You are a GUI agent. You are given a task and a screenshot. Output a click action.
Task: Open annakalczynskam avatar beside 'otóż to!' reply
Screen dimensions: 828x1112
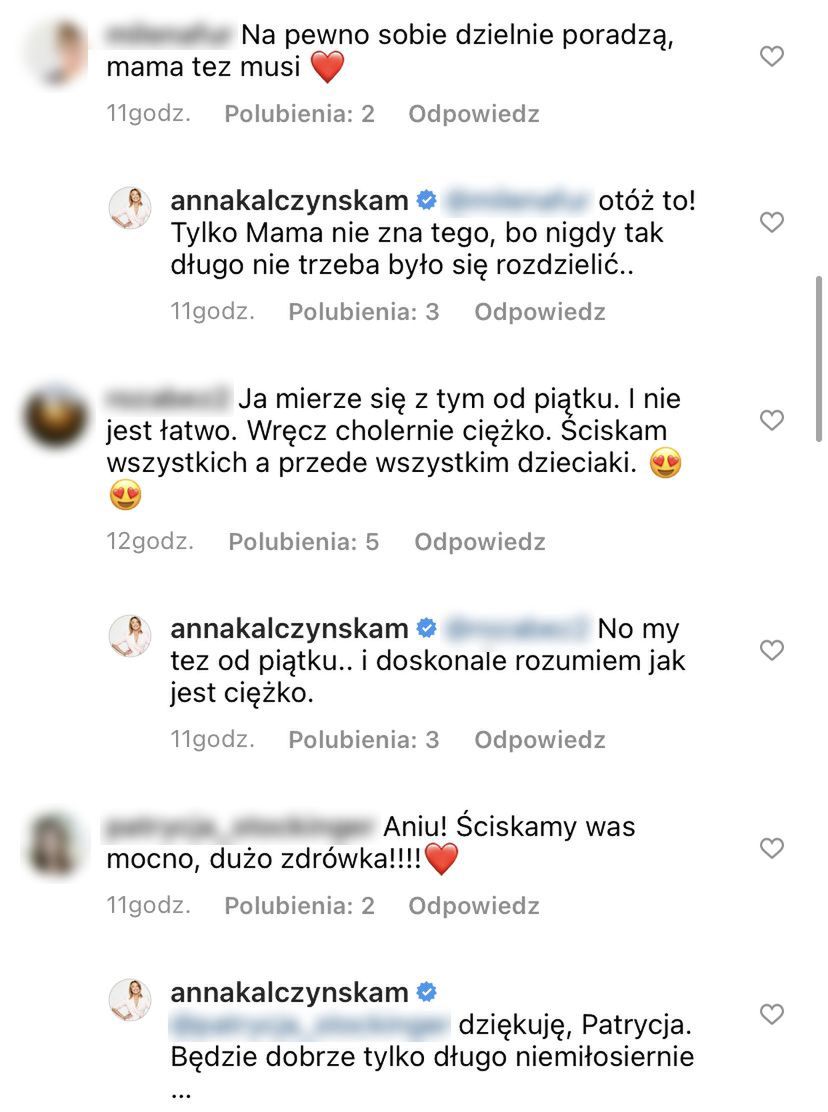pyautogui.click(x=130, y=208)
